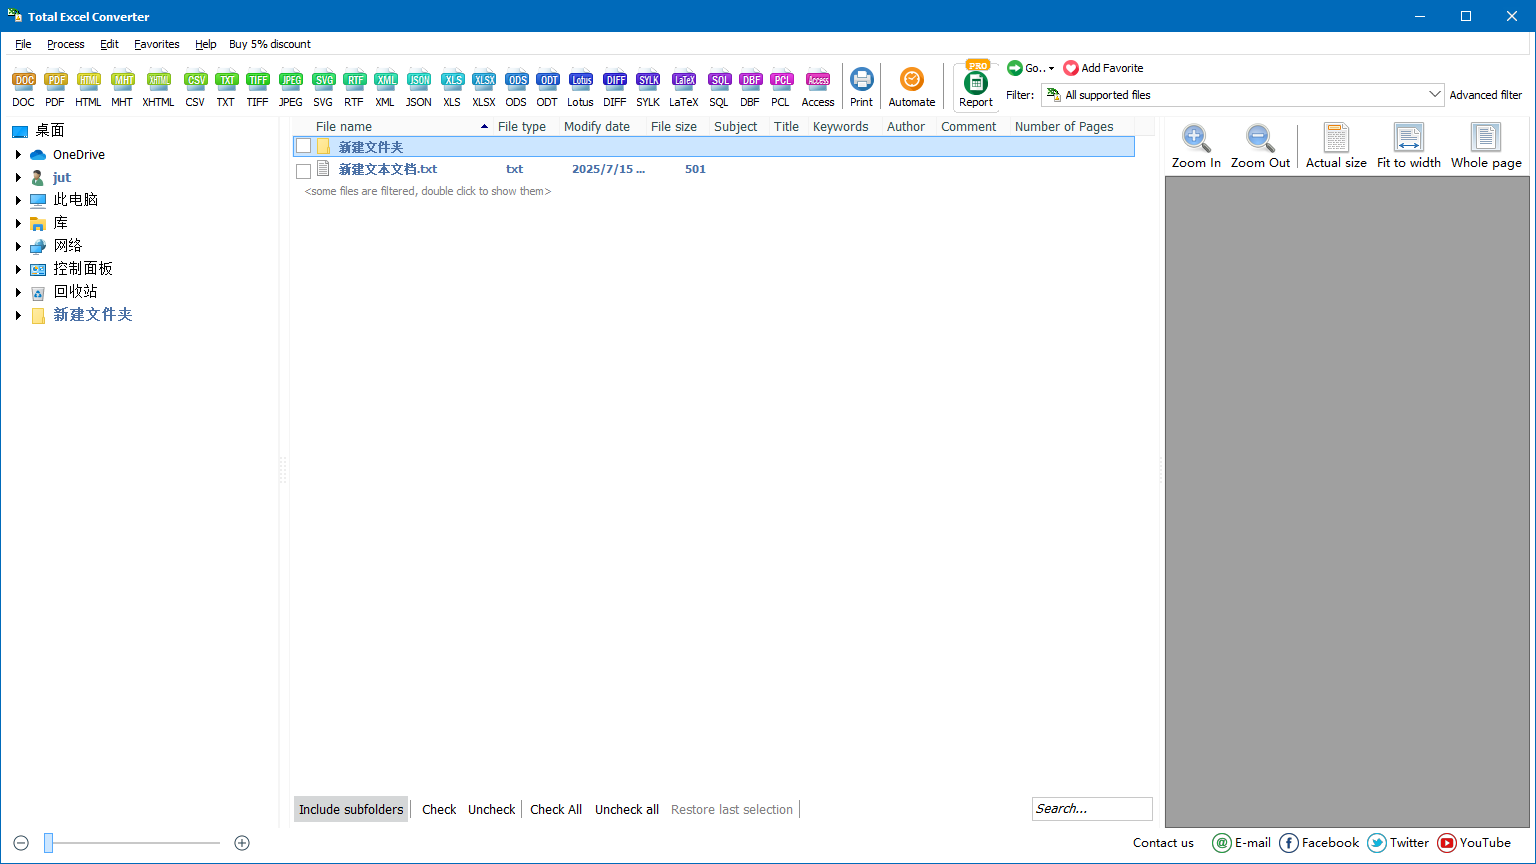
Task: Click the thumbnail size slider handle
Action: (48, 843)
